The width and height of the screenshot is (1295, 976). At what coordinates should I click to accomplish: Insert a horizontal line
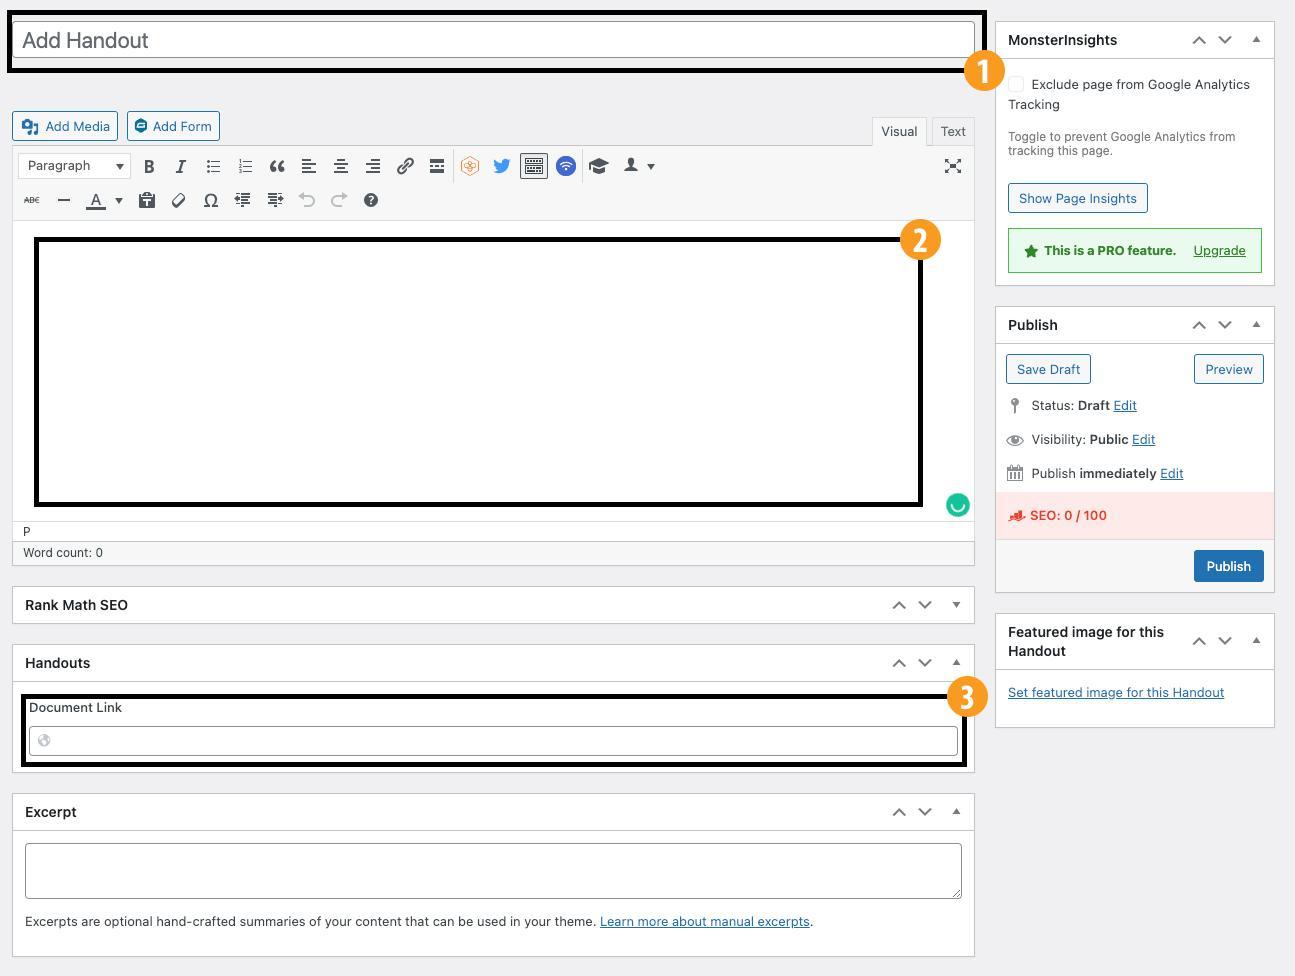64,200
